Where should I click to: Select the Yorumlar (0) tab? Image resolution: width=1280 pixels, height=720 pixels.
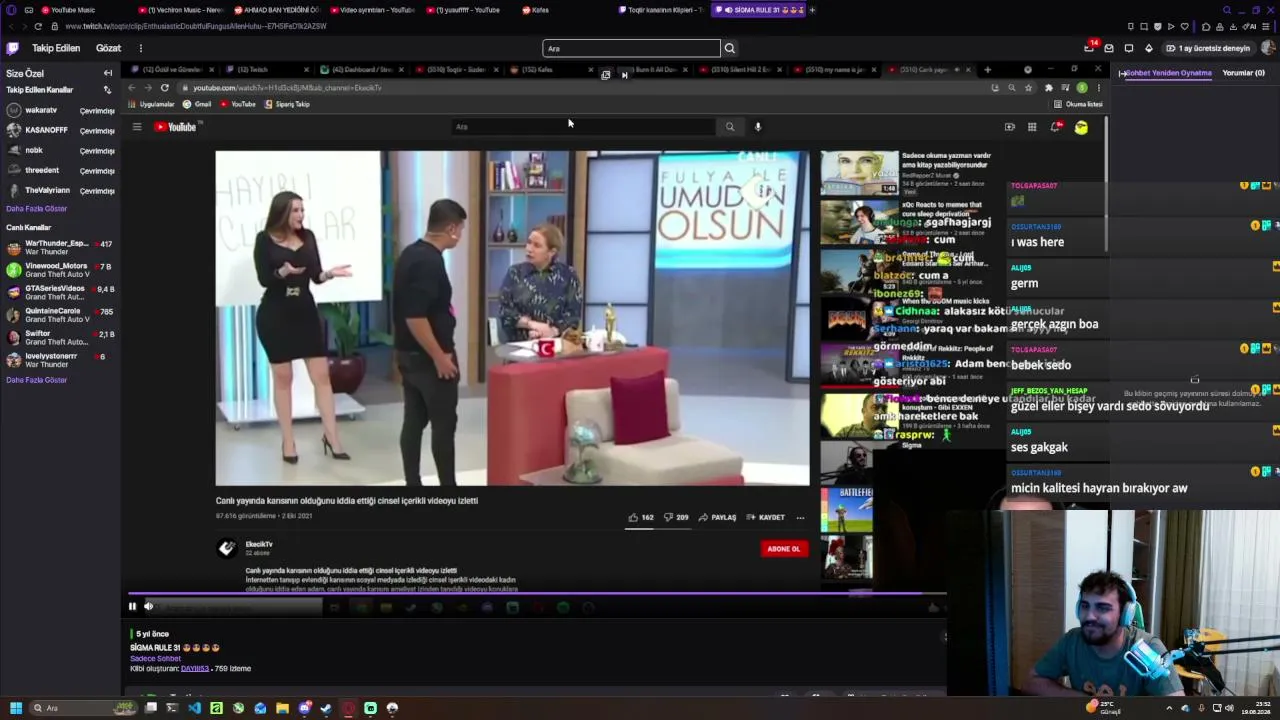point(1244,73)
